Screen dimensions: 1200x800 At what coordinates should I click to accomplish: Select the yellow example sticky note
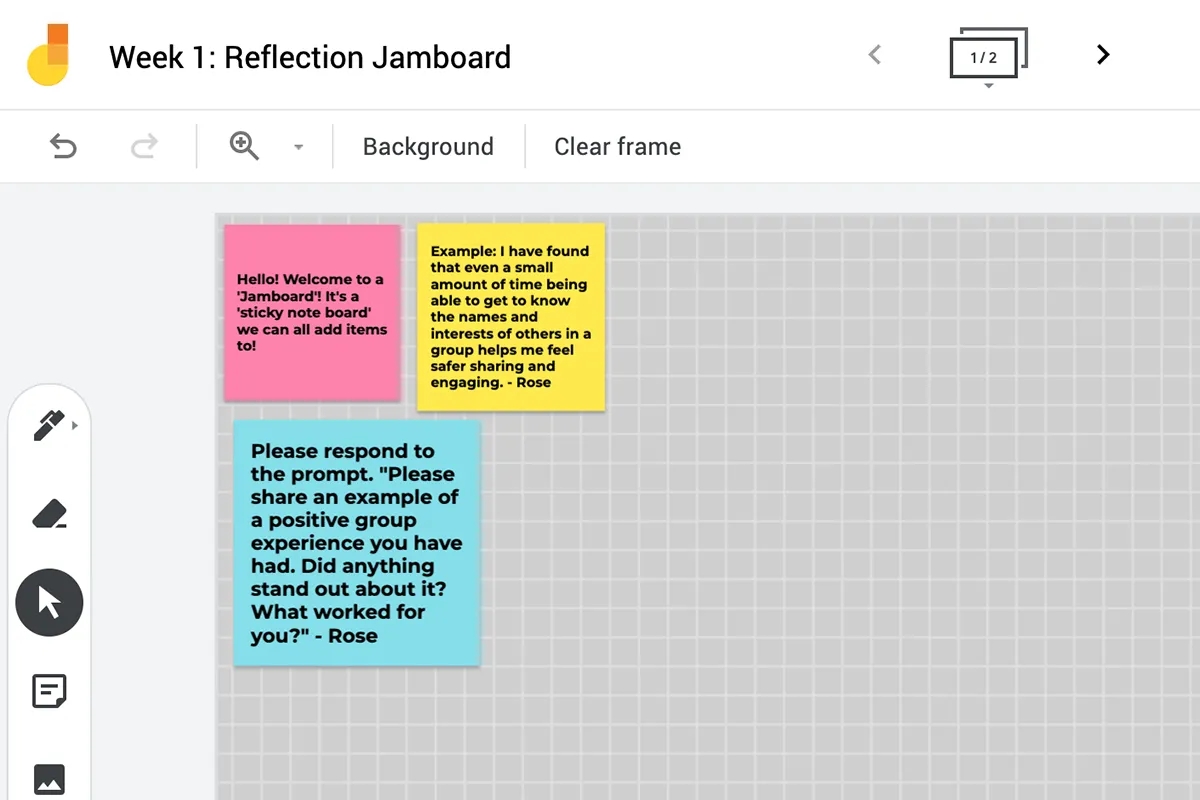[x=510, y=317]
